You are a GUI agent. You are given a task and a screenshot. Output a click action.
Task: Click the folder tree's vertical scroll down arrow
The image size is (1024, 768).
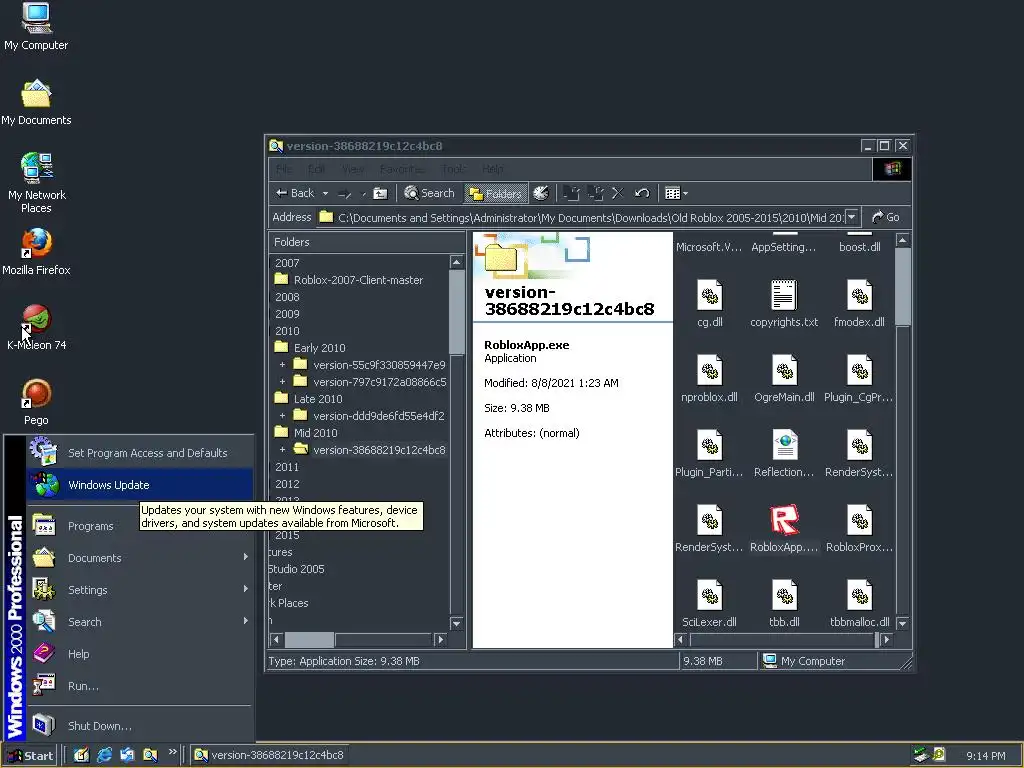coord(456,624)
